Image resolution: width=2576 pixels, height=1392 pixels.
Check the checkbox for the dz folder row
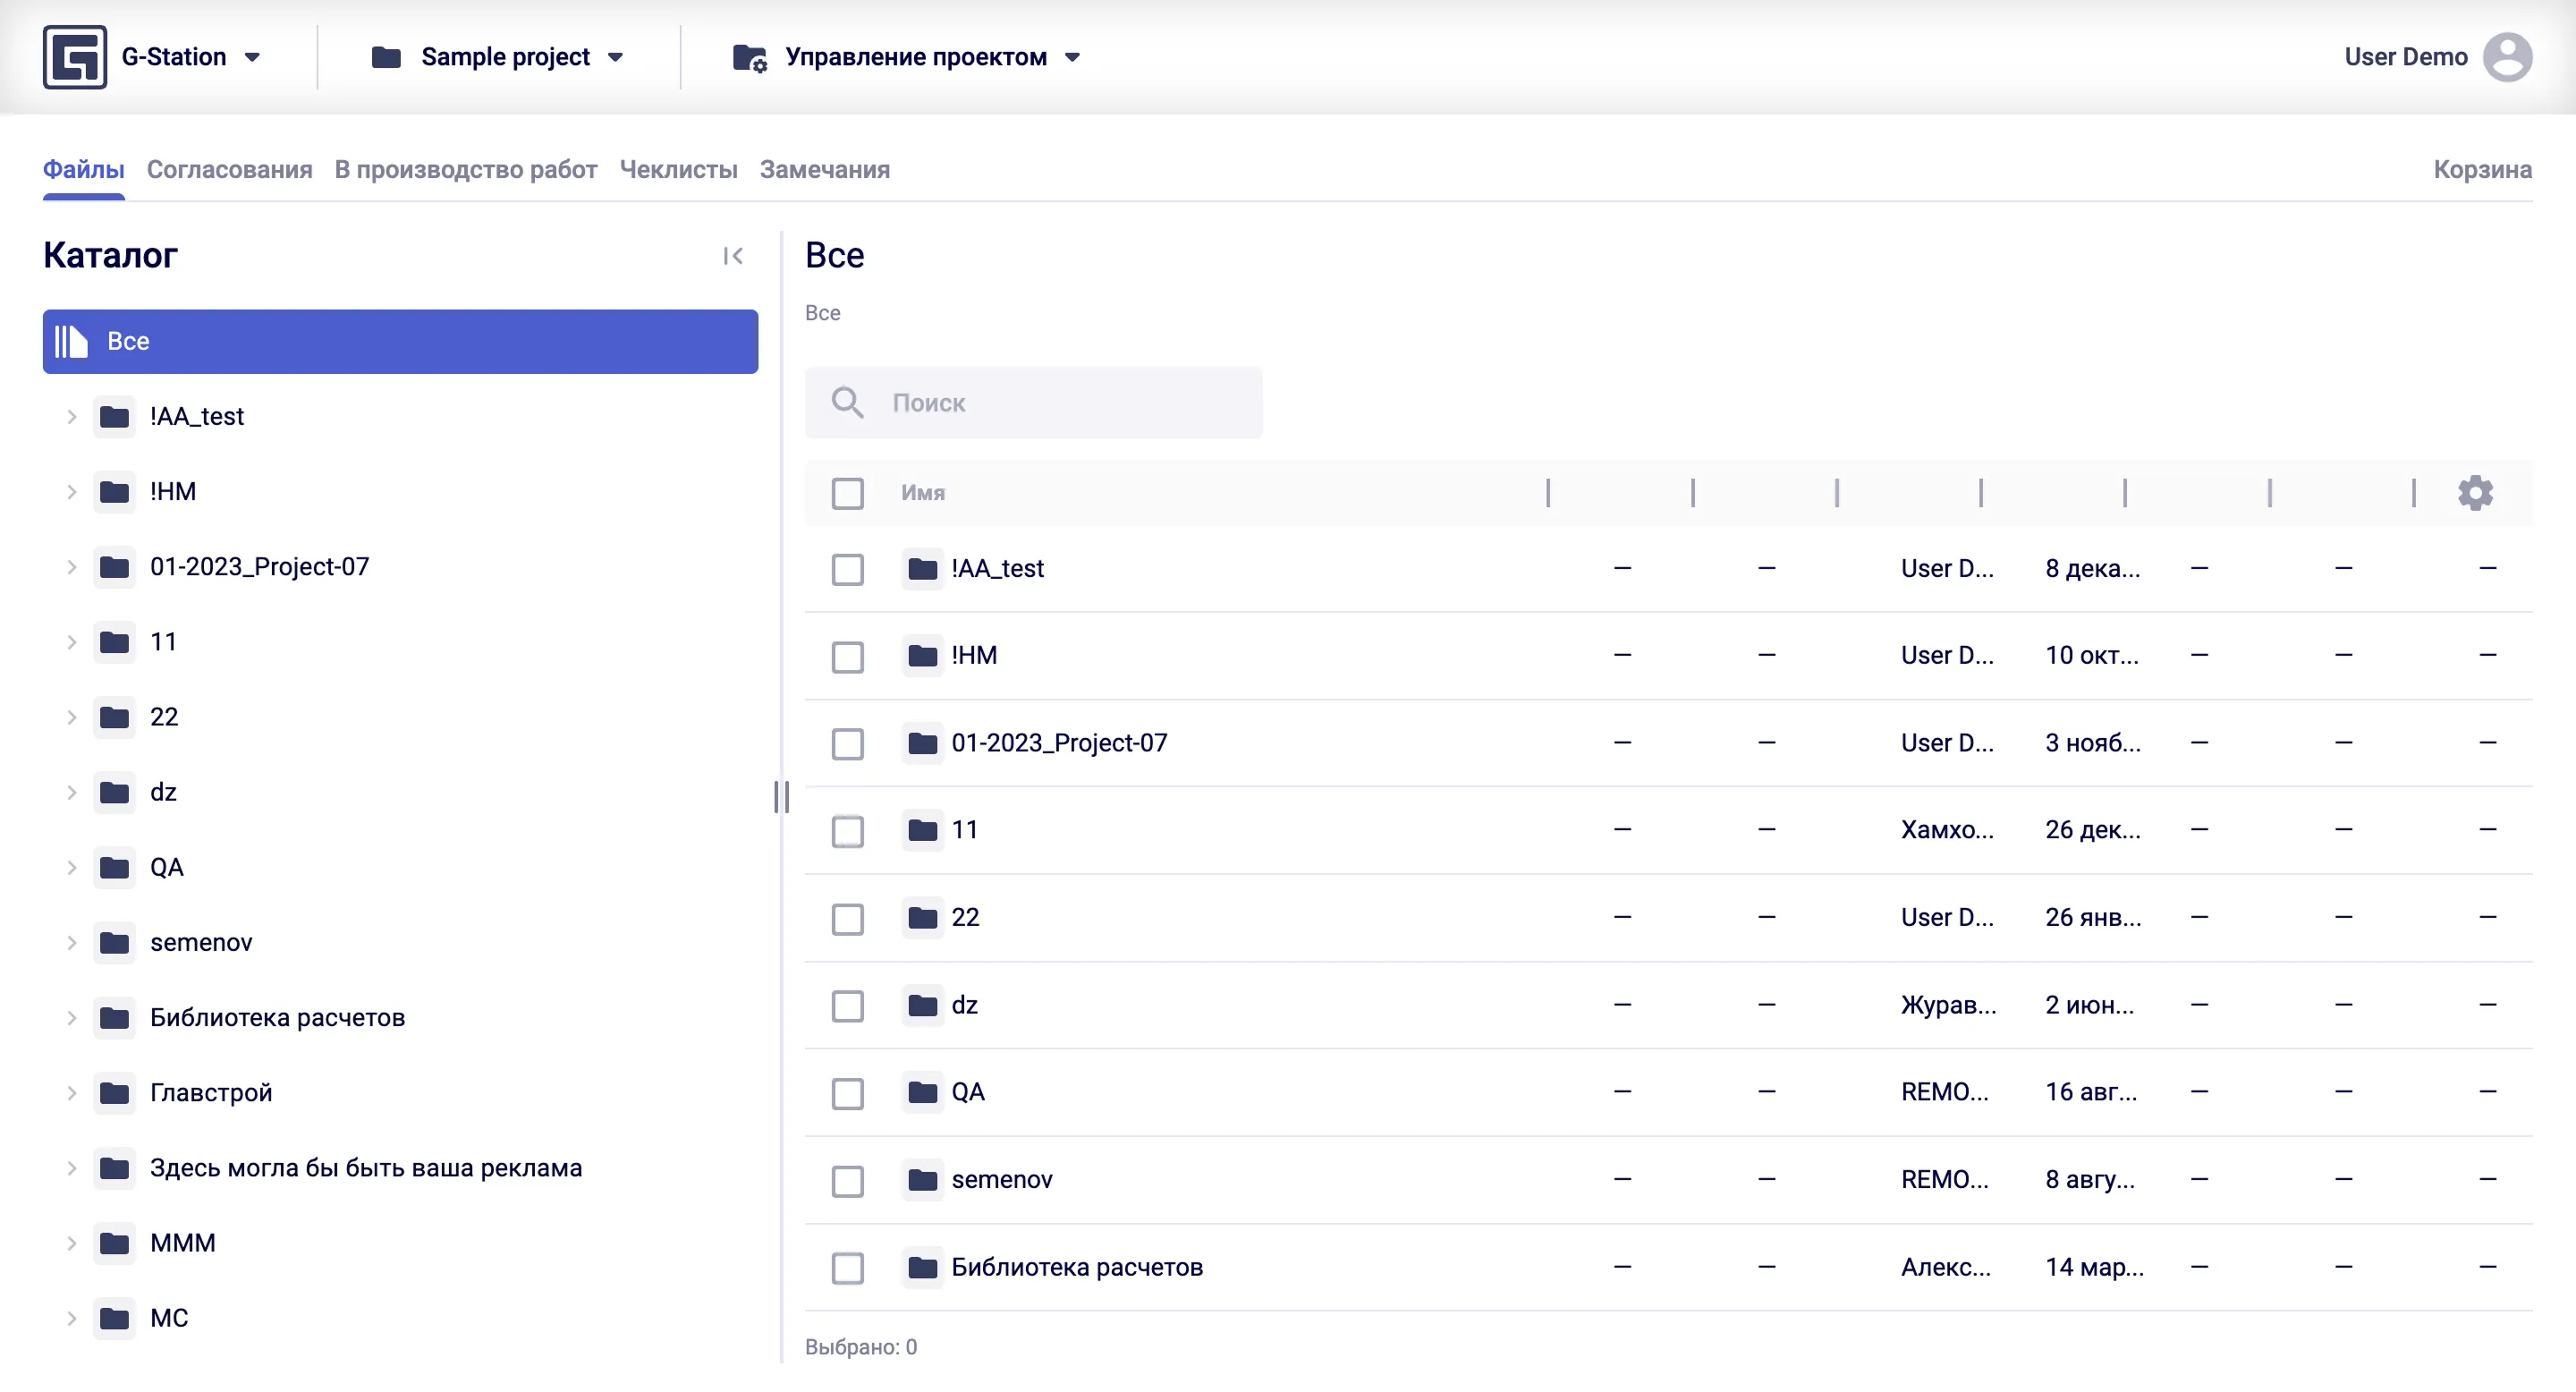tap(848, 1006)
